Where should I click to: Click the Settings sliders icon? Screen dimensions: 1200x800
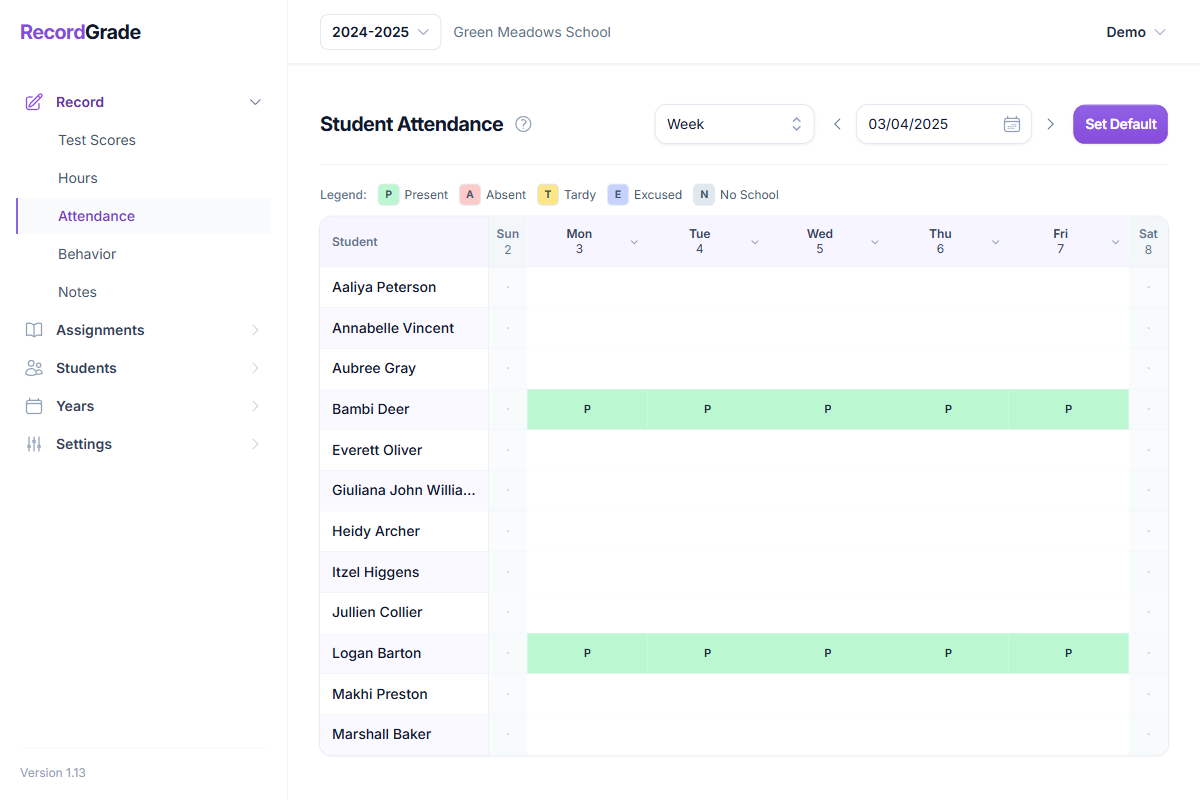[34, 444]
